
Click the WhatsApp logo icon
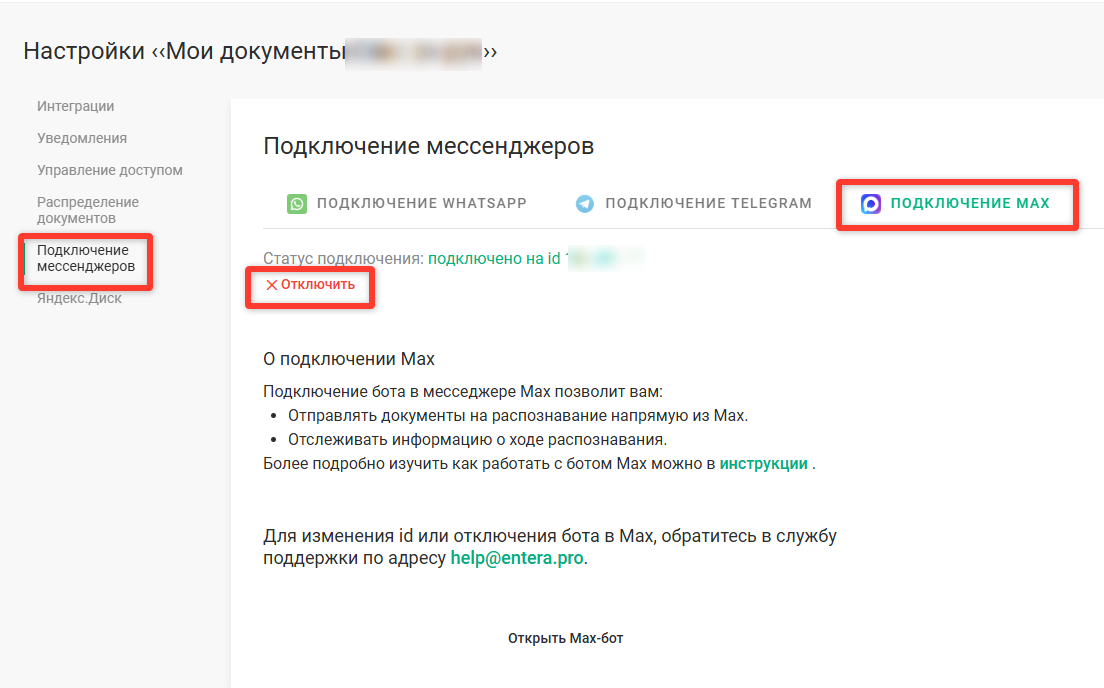(297, 204)
